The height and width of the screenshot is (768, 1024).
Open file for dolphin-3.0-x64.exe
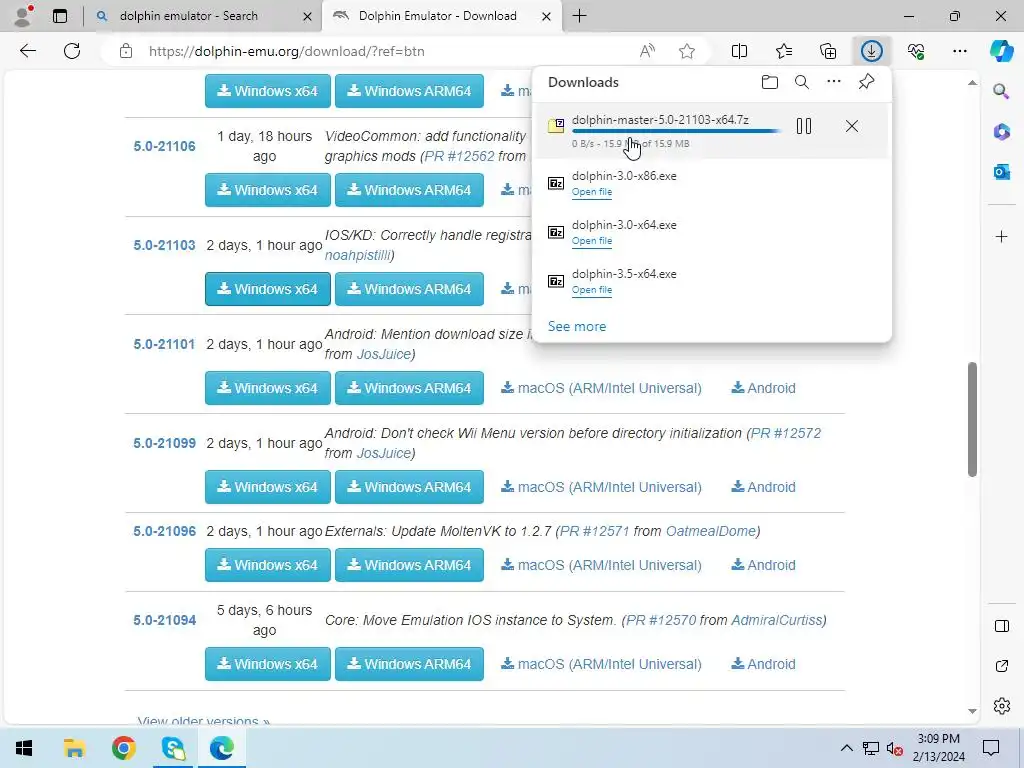point(592,241)
